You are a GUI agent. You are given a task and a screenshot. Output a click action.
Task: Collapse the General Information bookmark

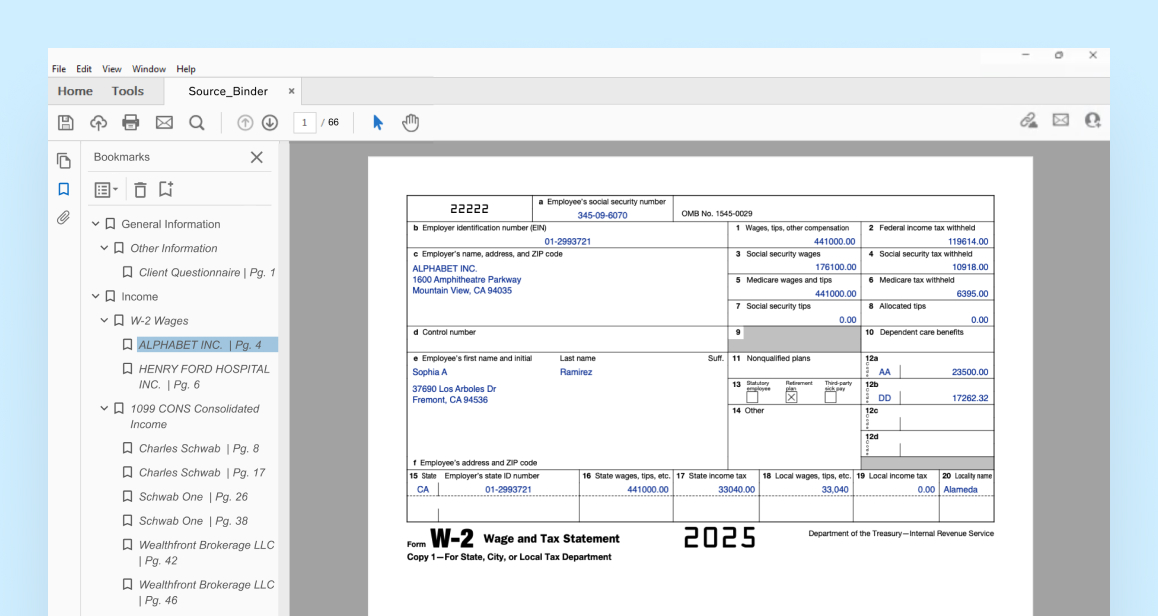95,223
